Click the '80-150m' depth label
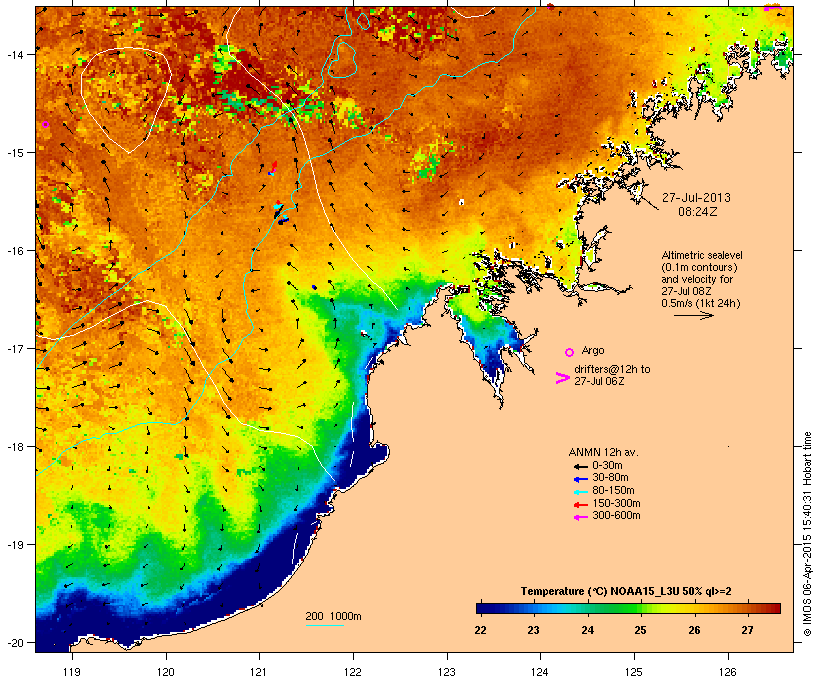This screenshot has height=680, width=820. click(x=613, y=491)
